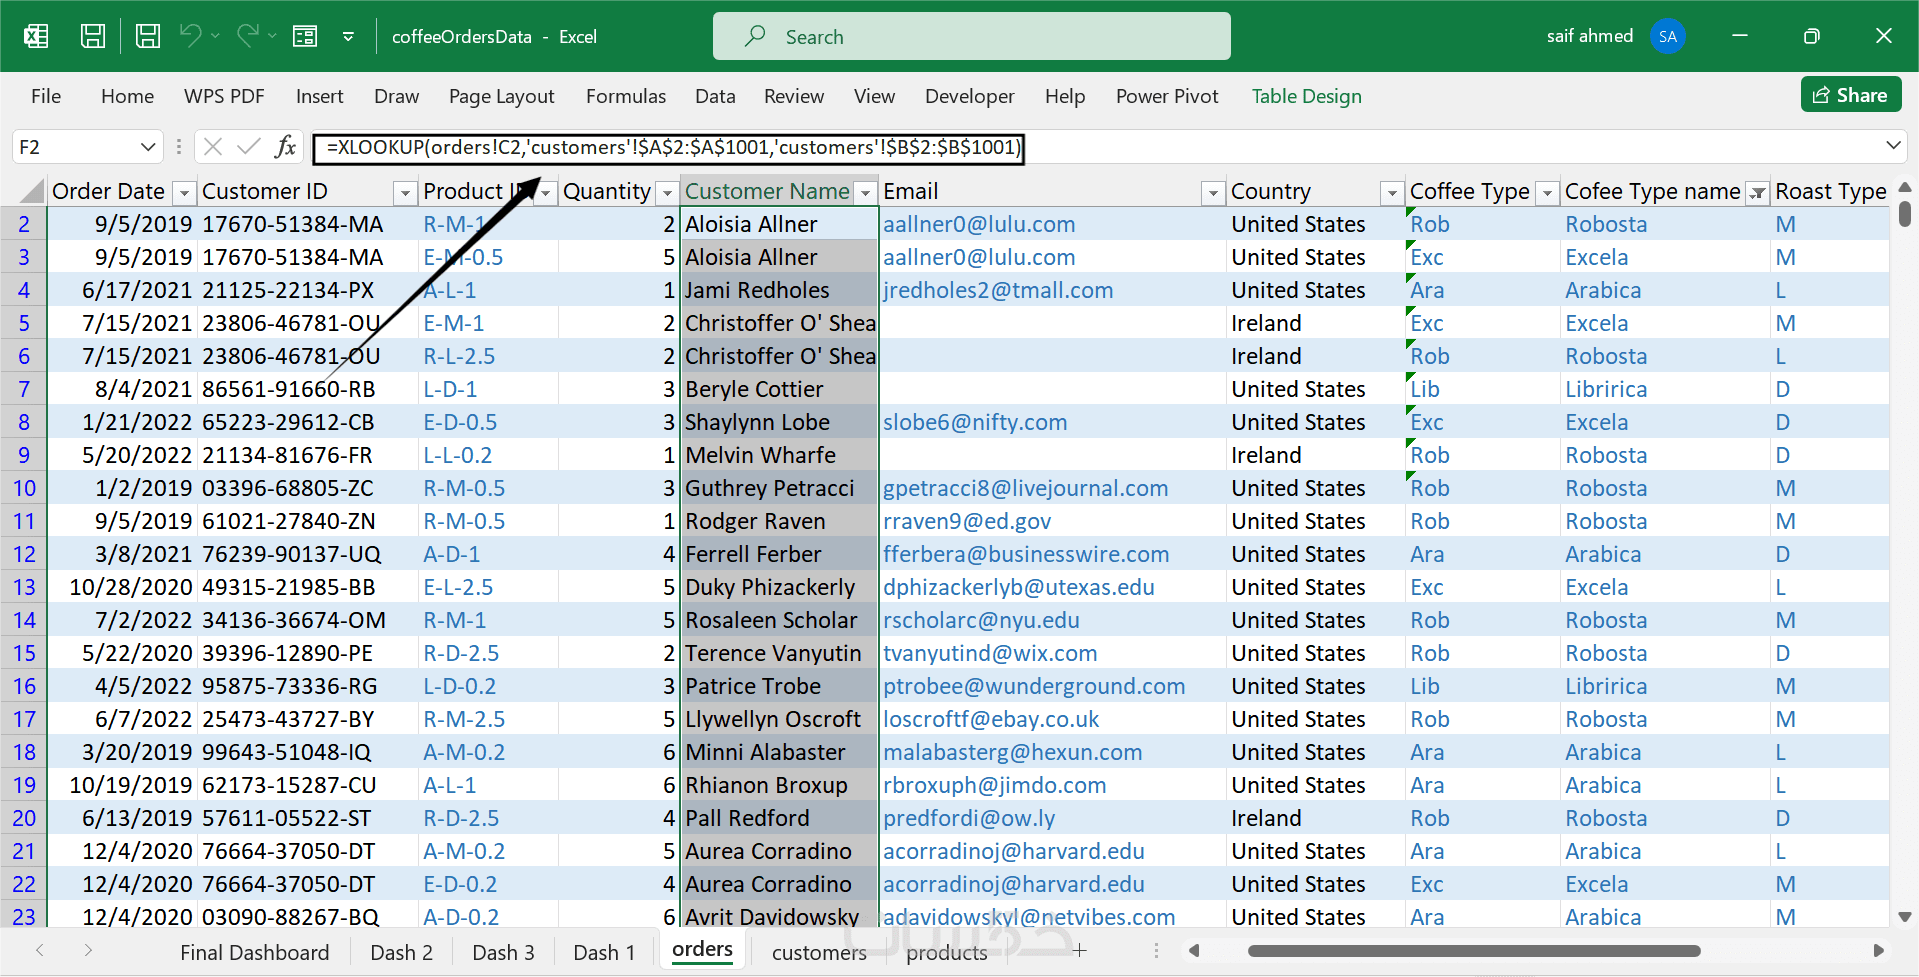
Task: Open Email column filter dropdown
Action: [x=1212, y=192]
